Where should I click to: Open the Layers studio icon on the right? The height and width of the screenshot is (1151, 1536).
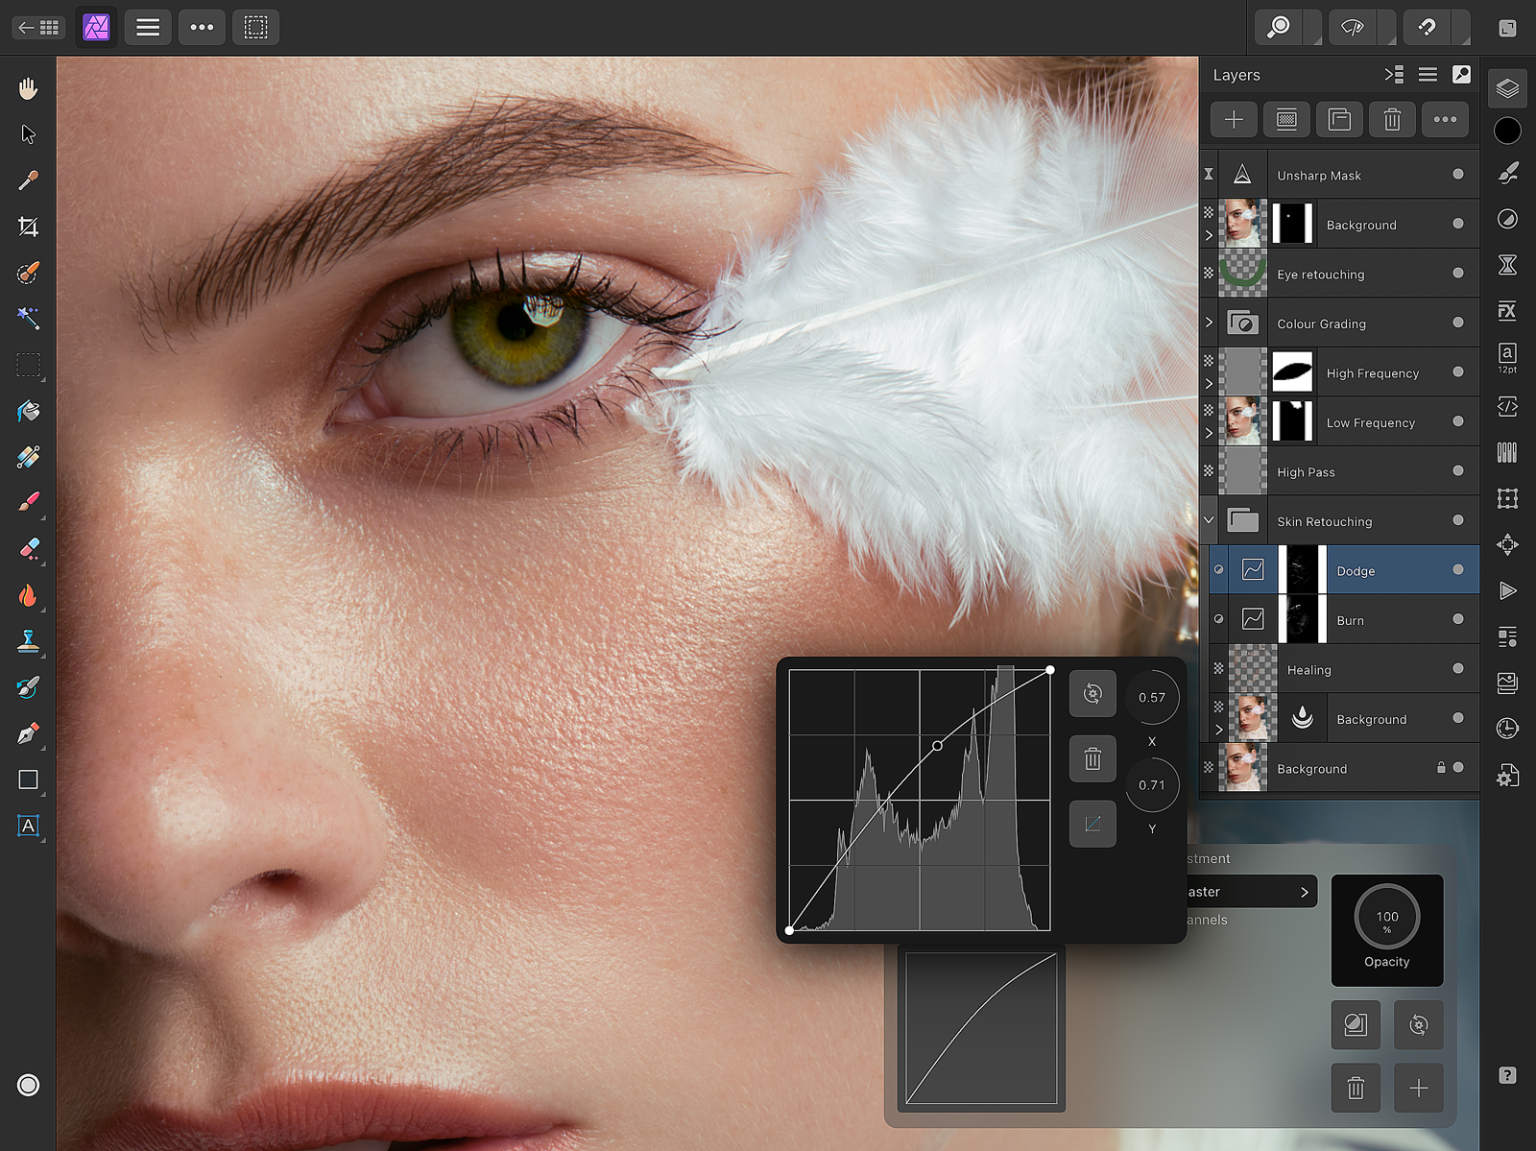[x=1507, y=88]
